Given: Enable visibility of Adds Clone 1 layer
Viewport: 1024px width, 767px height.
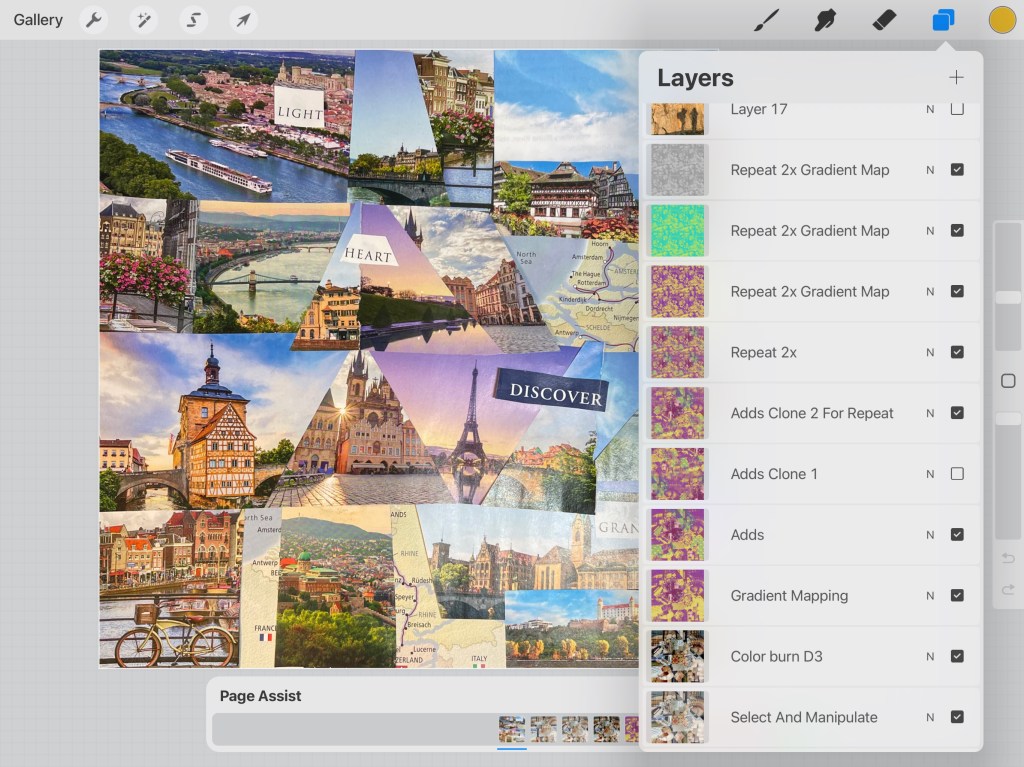Looking at the screenshot, I should point(957,474).
